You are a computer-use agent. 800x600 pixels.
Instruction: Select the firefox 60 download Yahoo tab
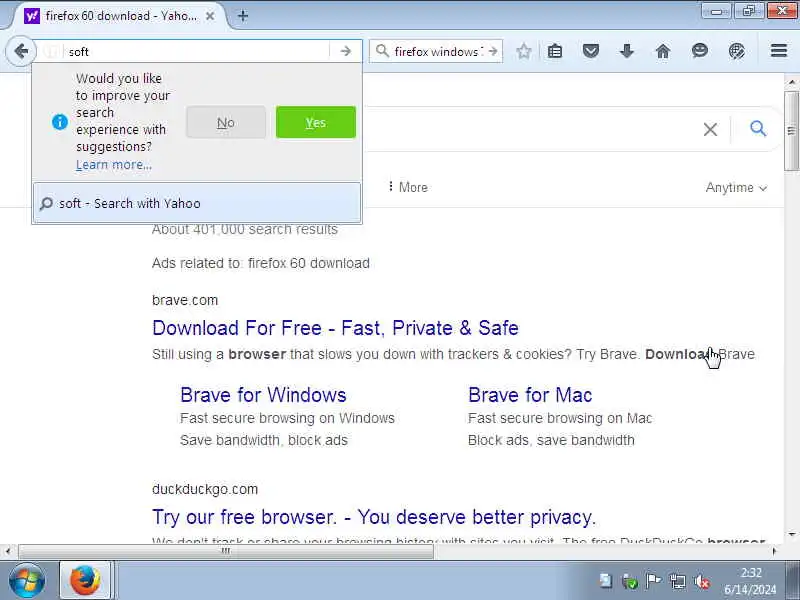tap(120, 16)
